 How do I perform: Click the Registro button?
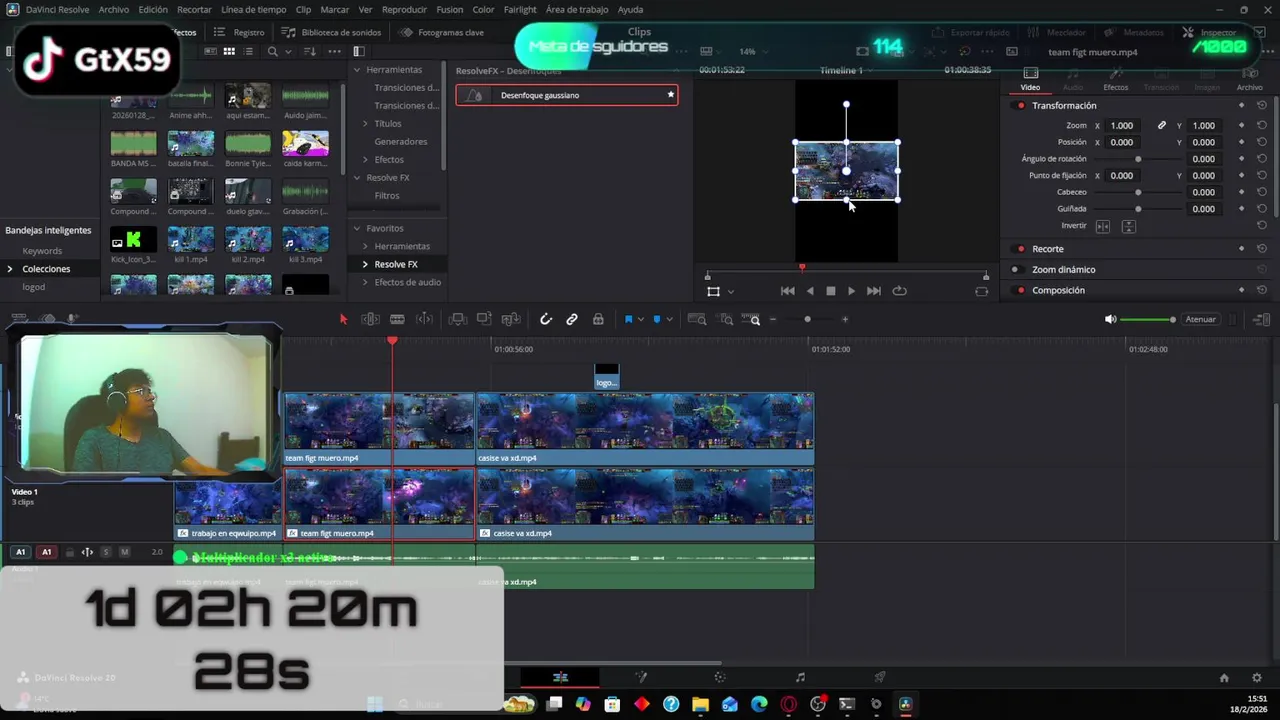pyautogui.click(x=239, y=32)
